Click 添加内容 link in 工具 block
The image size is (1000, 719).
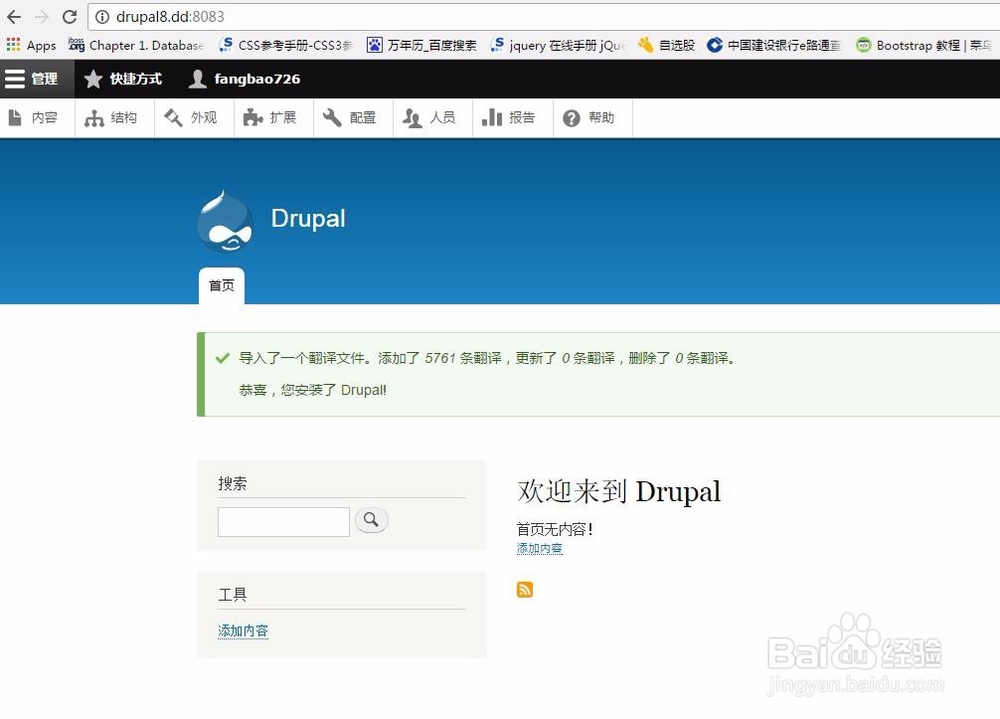pyautogui.click(x=243, y=631)
